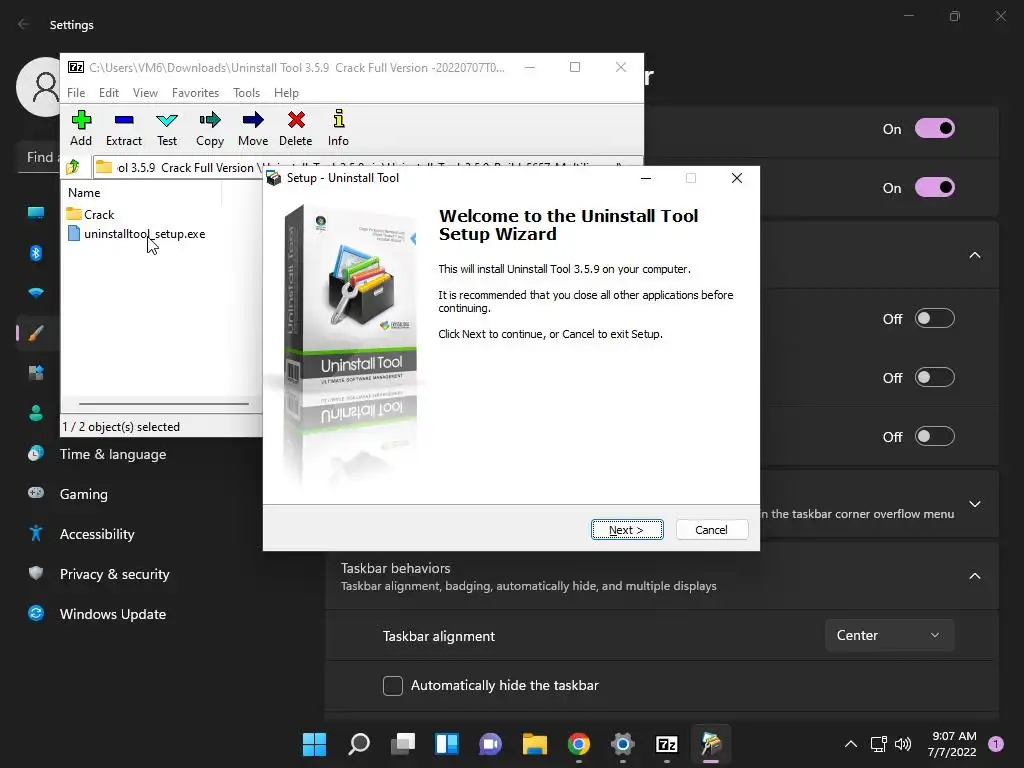Viewport: 1024px width, 768px height.
Task: Select uninstalltool_setup.exe in 7-Zip
Action: coord(136,234)
